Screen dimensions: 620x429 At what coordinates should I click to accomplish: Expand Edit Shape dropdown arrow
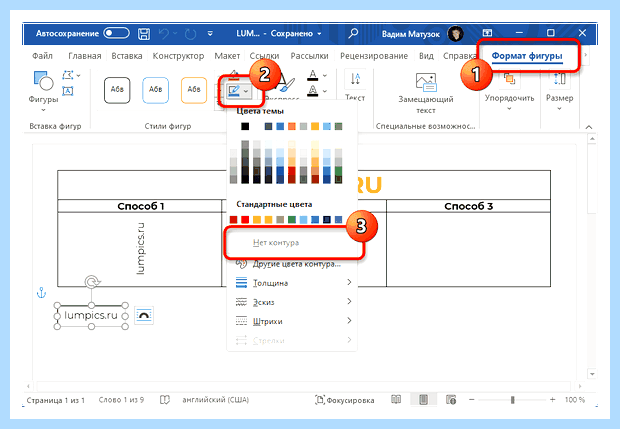pyautogui.click(x=78, y=75)
